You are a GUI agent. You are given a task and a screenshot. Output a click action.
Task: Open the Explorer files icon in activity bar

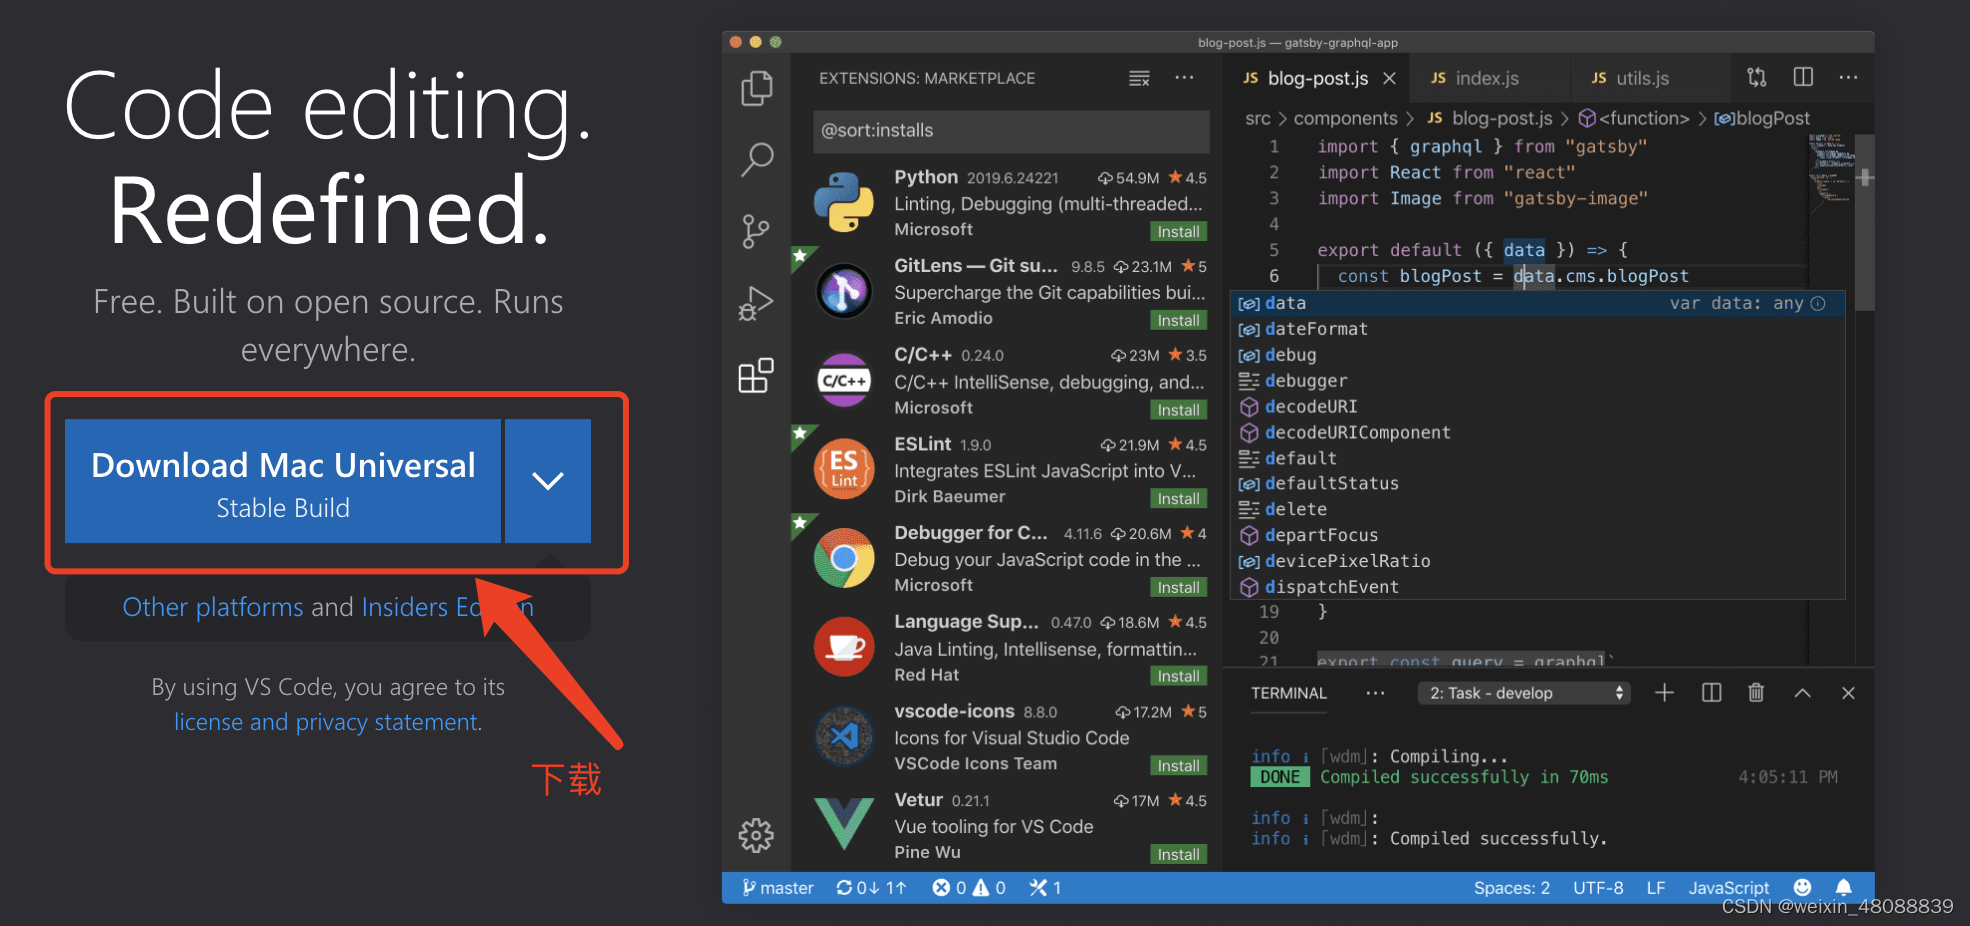(756, 88)
